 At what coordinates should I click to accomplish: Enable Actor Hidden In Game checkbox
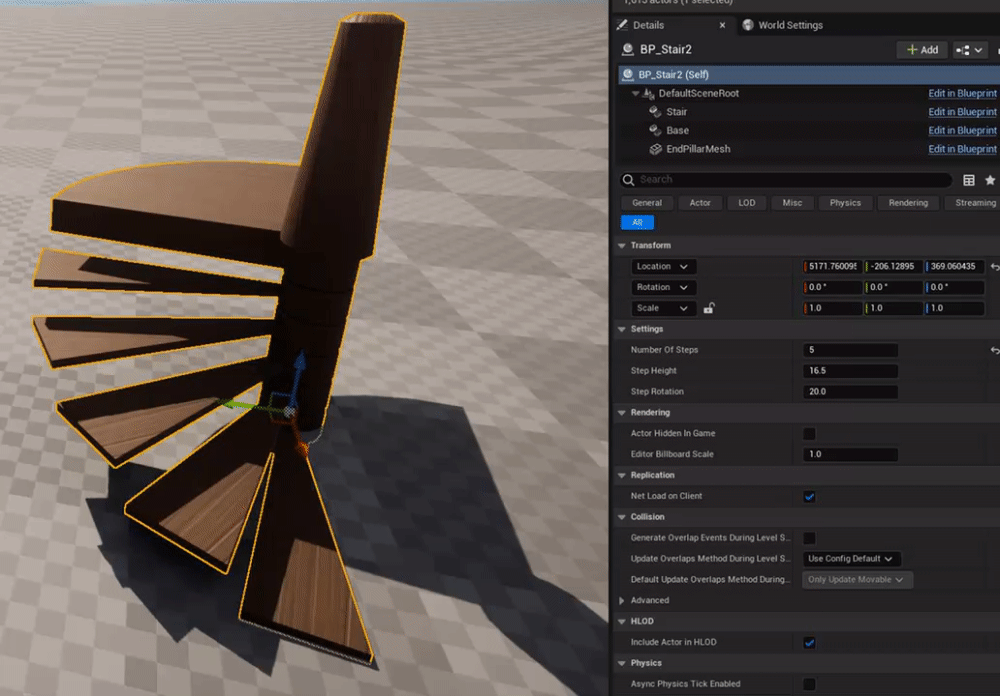pyautogui.click(x=809, y=434)
